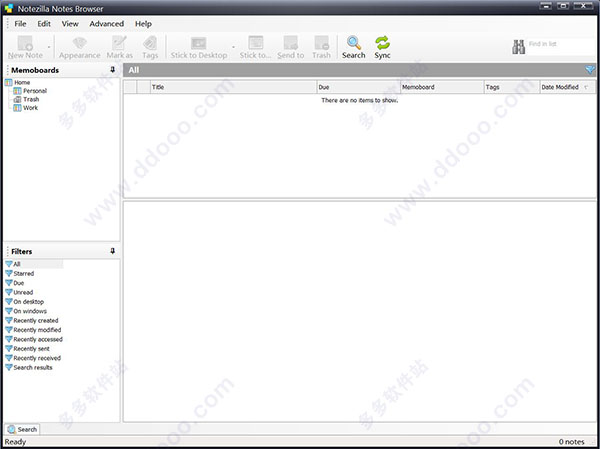Image resolution: width=600 pixels, height=449 pixels.
Task: Select the Unread filter
Action: [x=23, y=292]
